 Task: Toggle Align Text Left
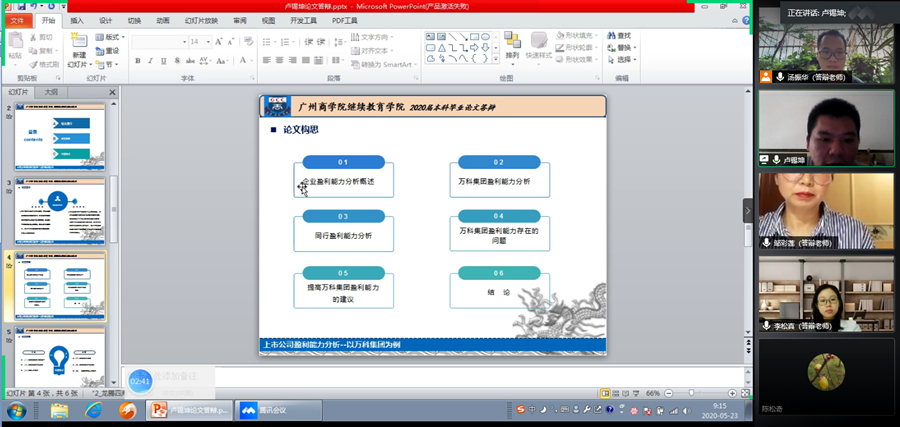point(266,60)
